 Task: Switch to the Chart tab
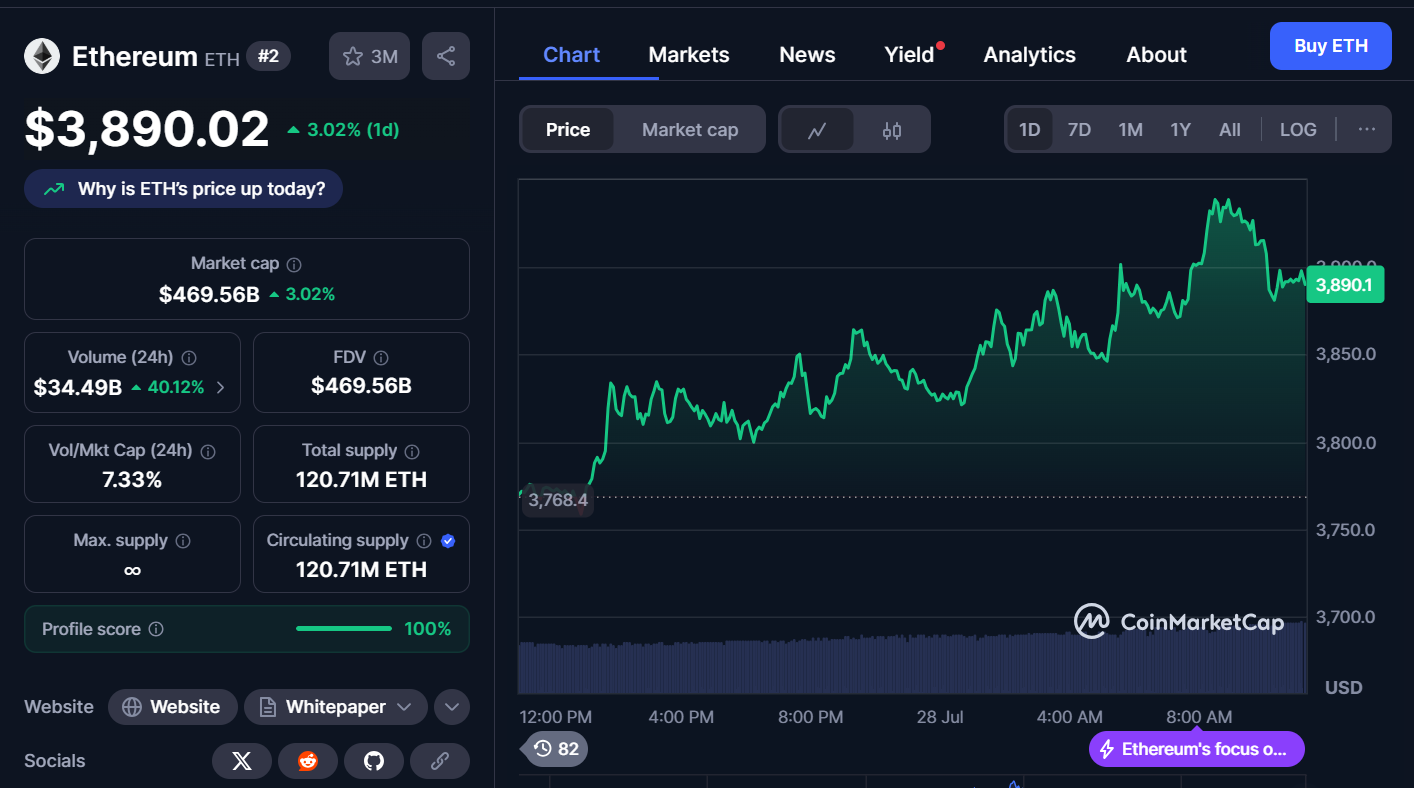[x=571, y=55]
